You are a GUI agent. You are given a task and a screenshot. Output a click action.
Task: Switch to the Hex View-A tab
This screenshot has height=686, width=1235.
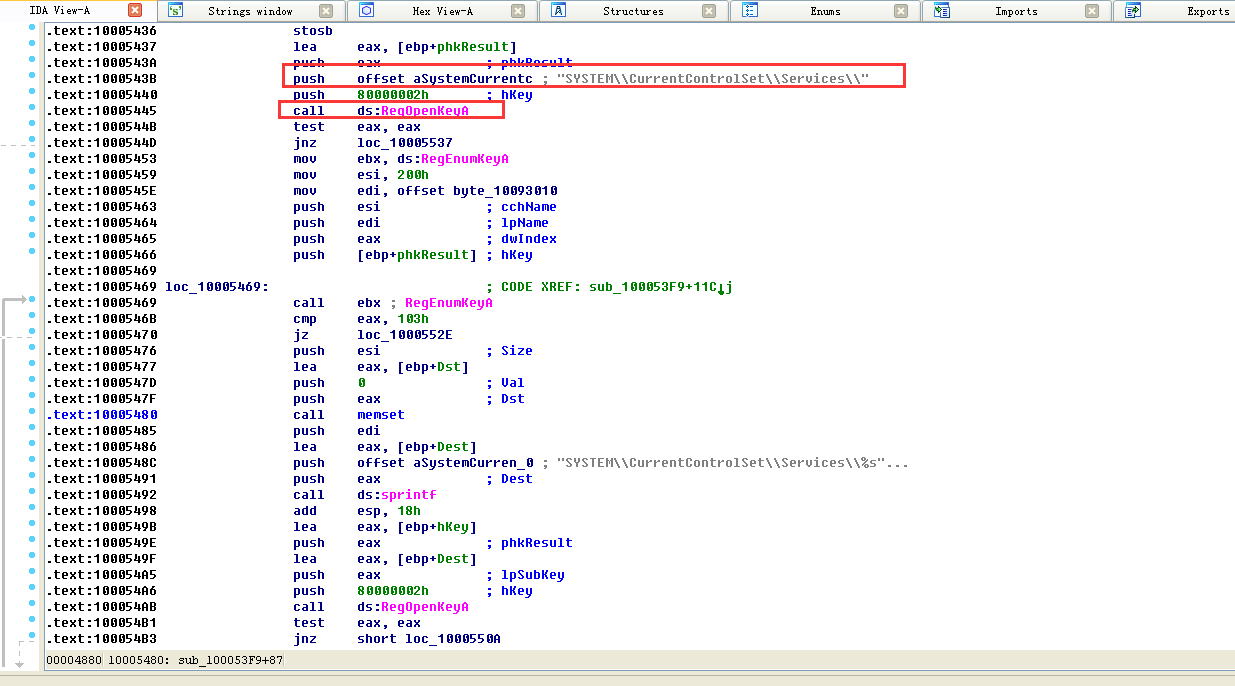point(442,11)
